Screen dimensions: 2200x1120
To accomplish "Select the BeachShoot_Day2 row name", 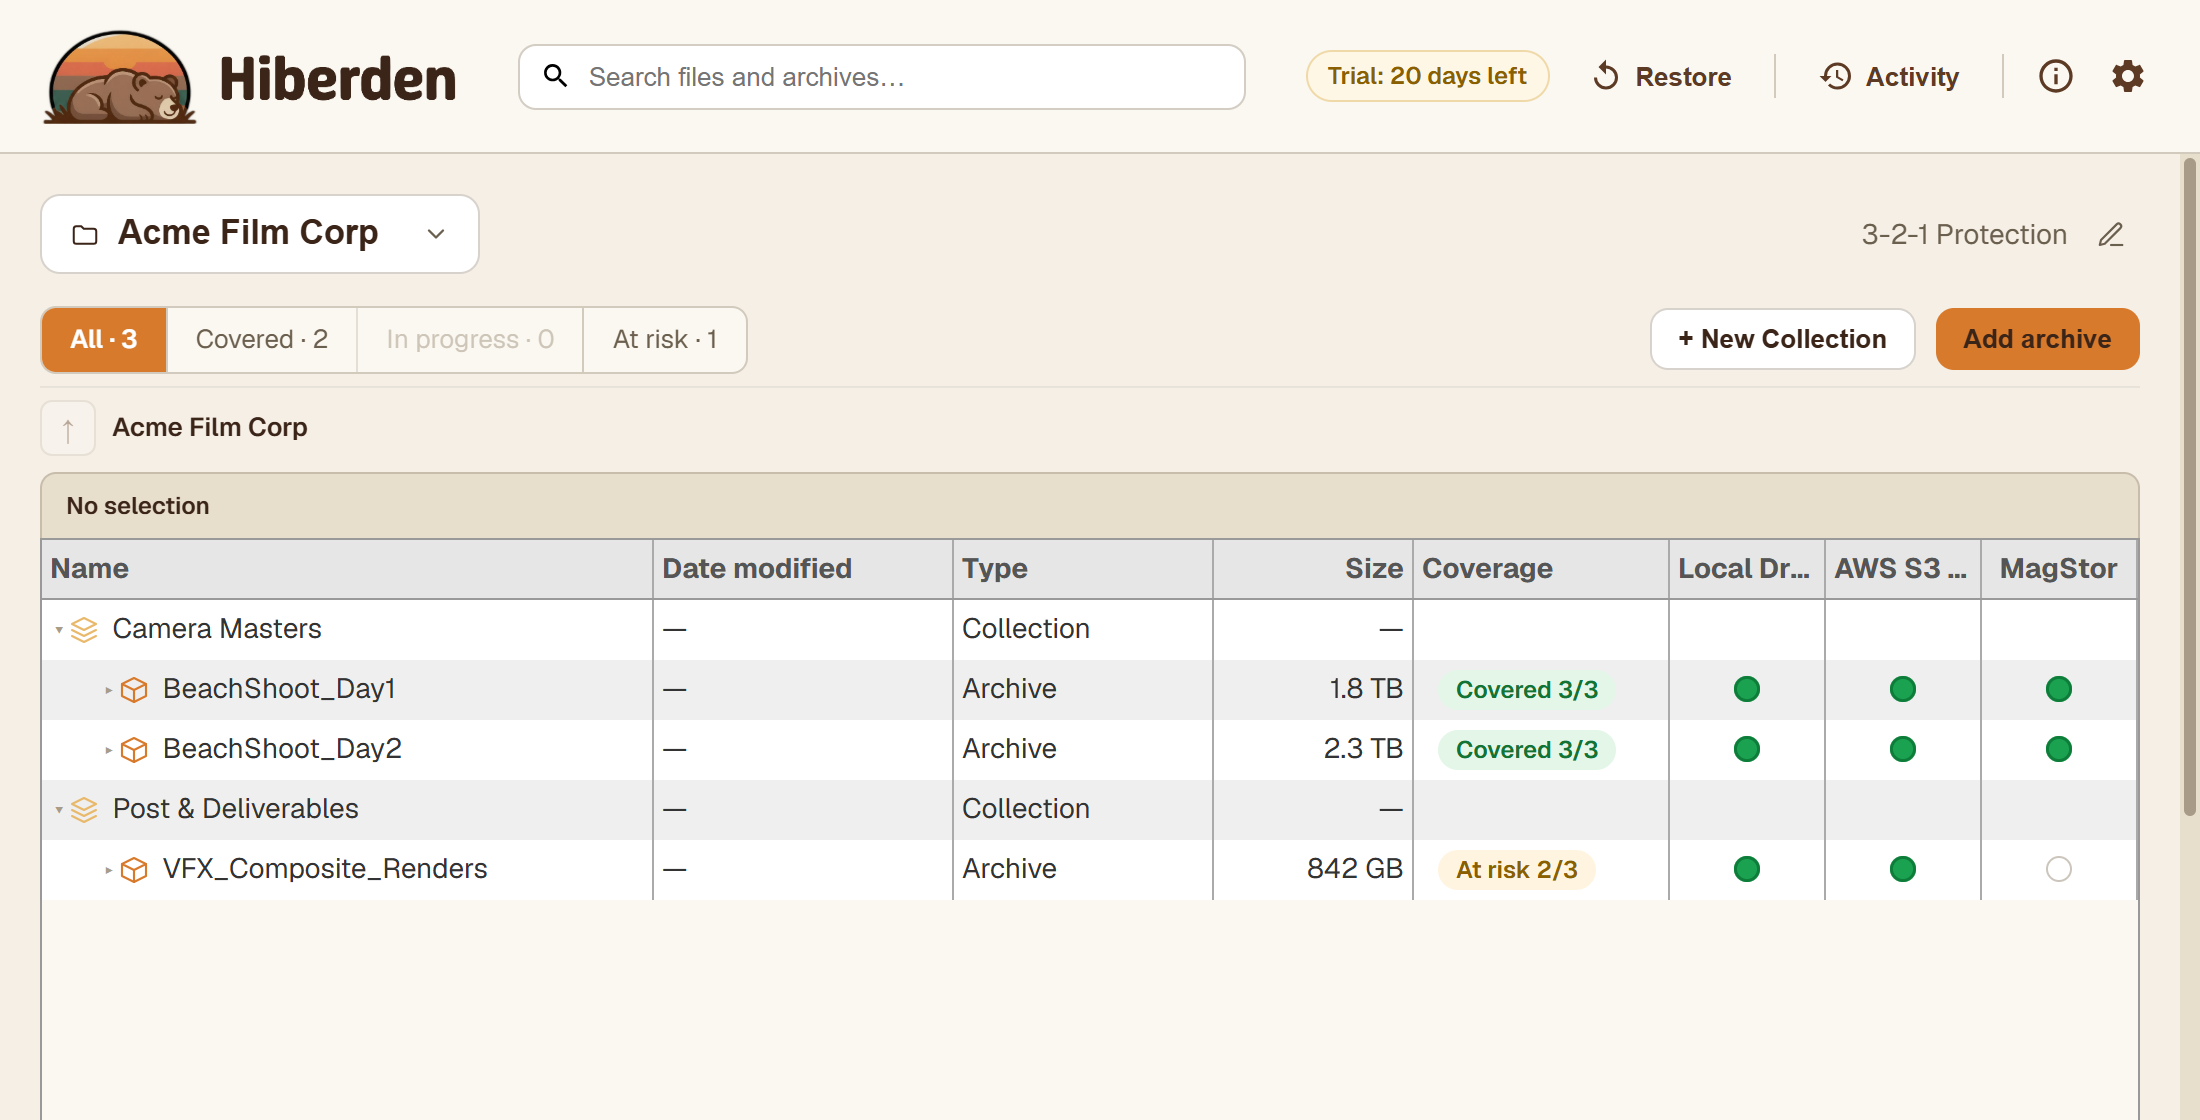I will [282, 749].
